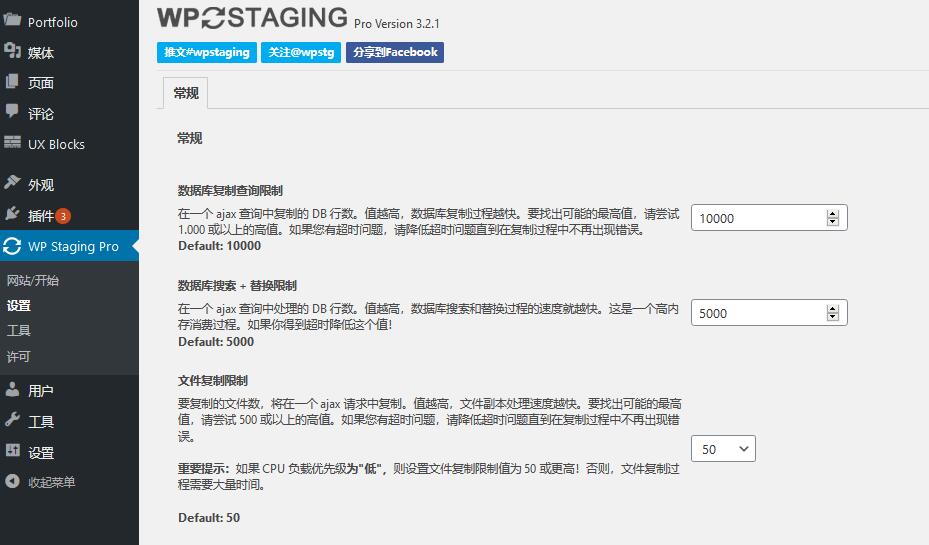Click the Default: 5000 text
This screenshot has width=929, height=545.
click(216, 342)
